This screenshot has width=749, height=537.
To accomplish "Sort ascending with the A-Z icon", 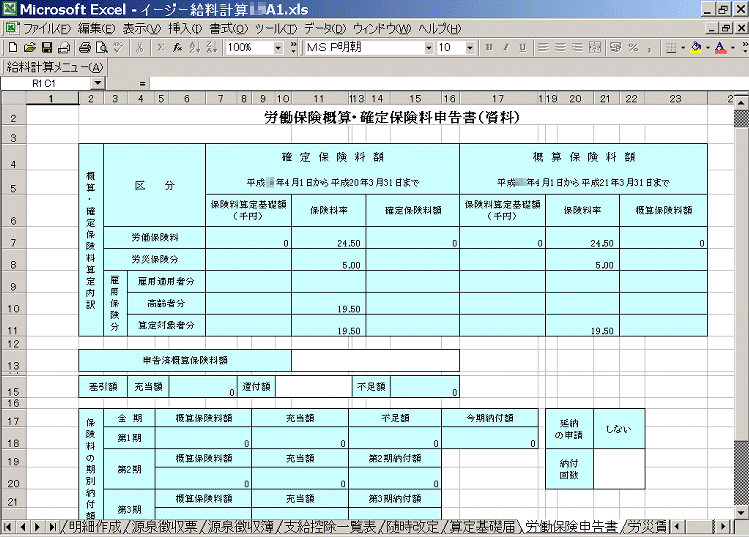I will 193,47.
